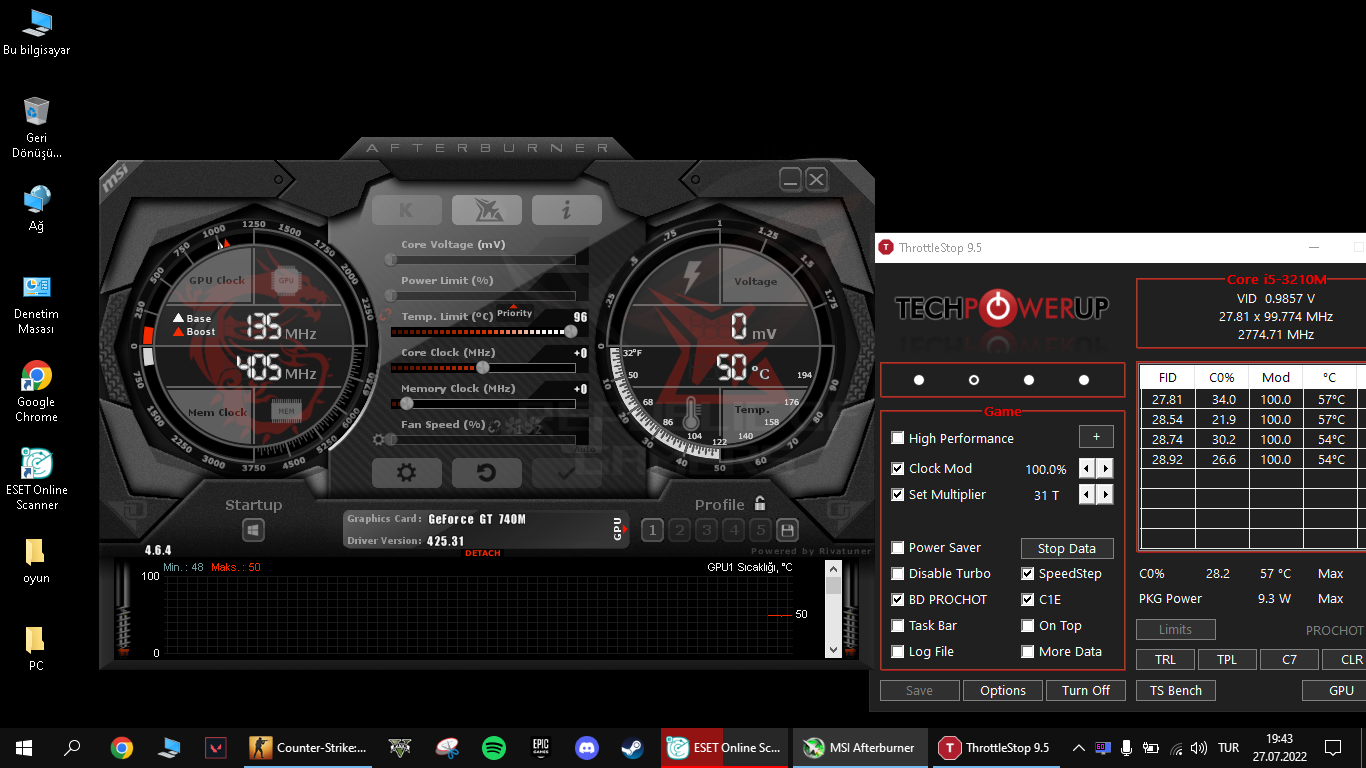This screenshot has width=1366, height=768.
Task: Toggle the Set Multiplier checkbox
Action: [898, 494]
